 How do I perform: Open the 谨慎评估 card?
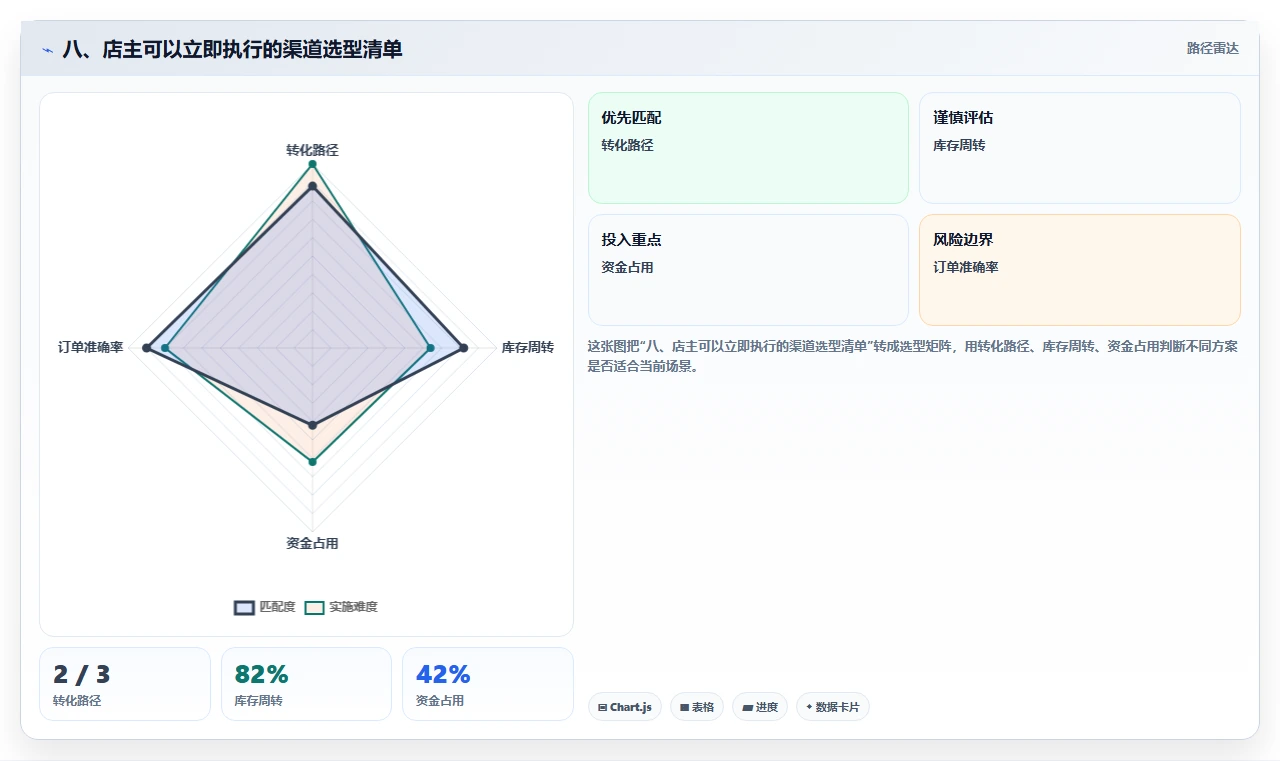(x=1080, y=148)
